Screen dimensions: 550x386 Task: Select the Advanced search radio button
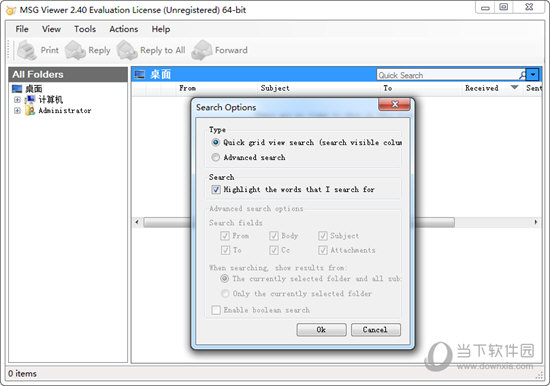coord(216,157)
